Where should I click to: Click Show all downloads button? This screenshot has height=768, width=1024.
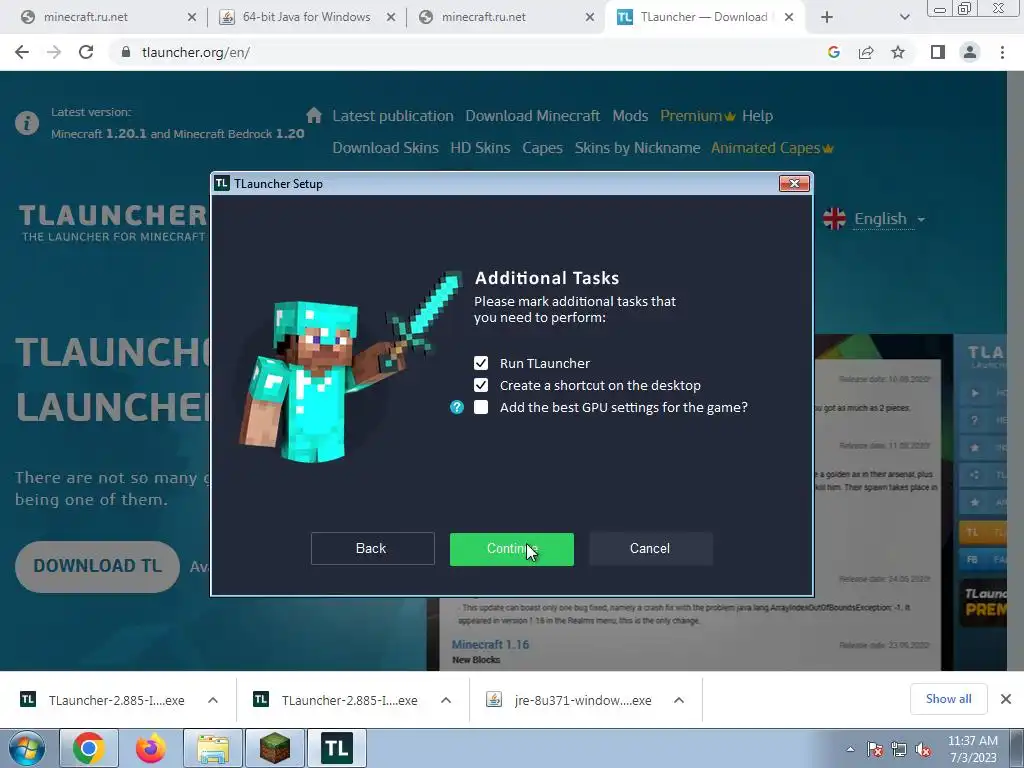point(948,699)
